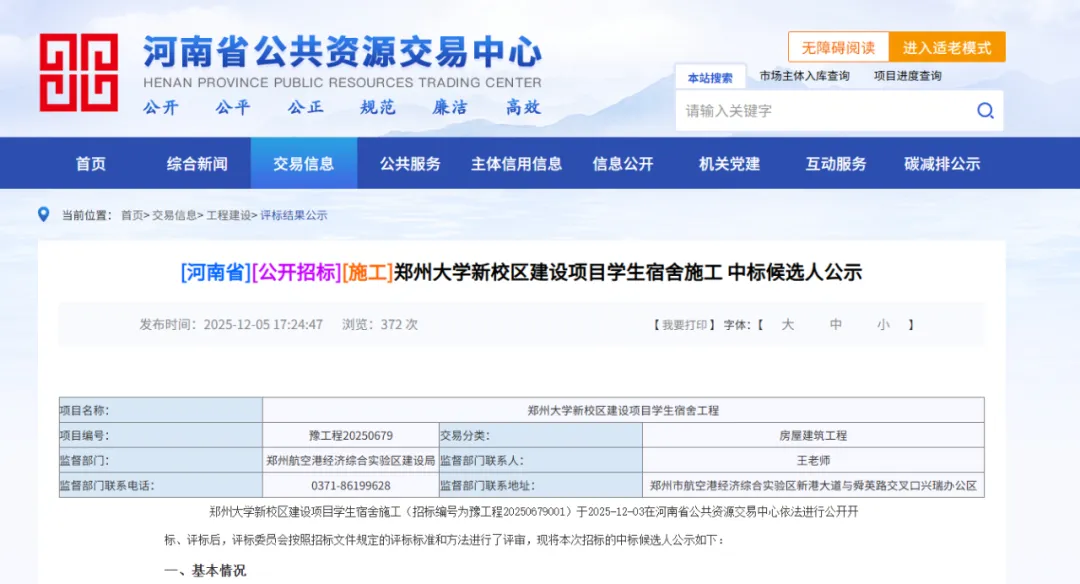Set font size to 中
Viewport: 1080px width, 584px height.
(835, 324)
